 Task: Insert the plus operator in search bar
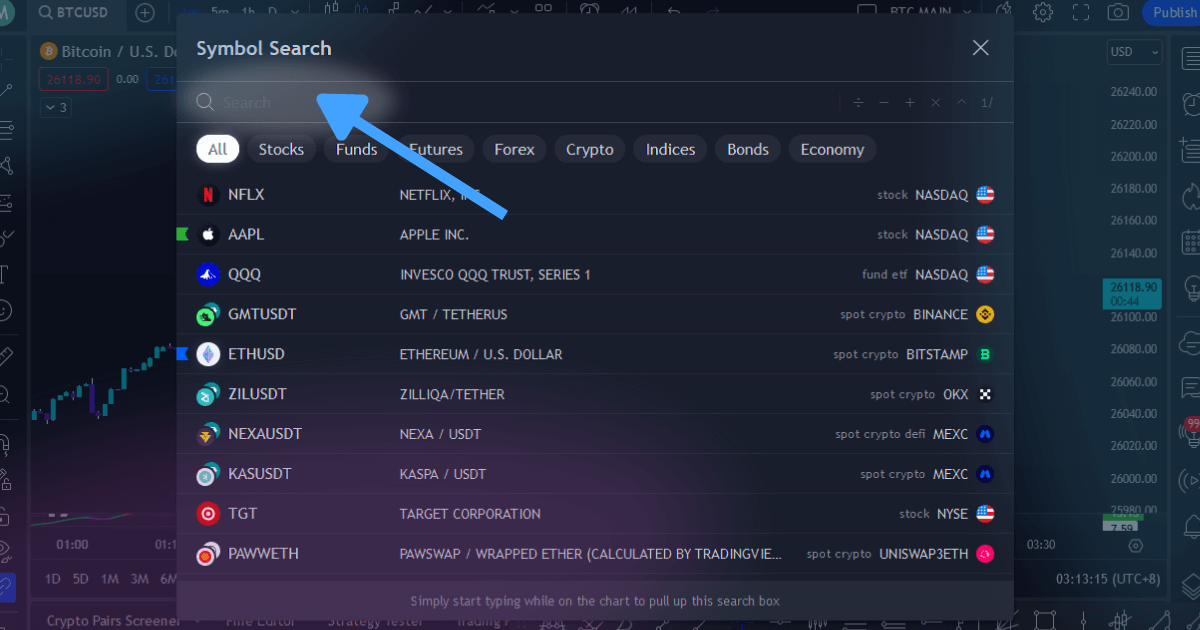pos(910,102)
